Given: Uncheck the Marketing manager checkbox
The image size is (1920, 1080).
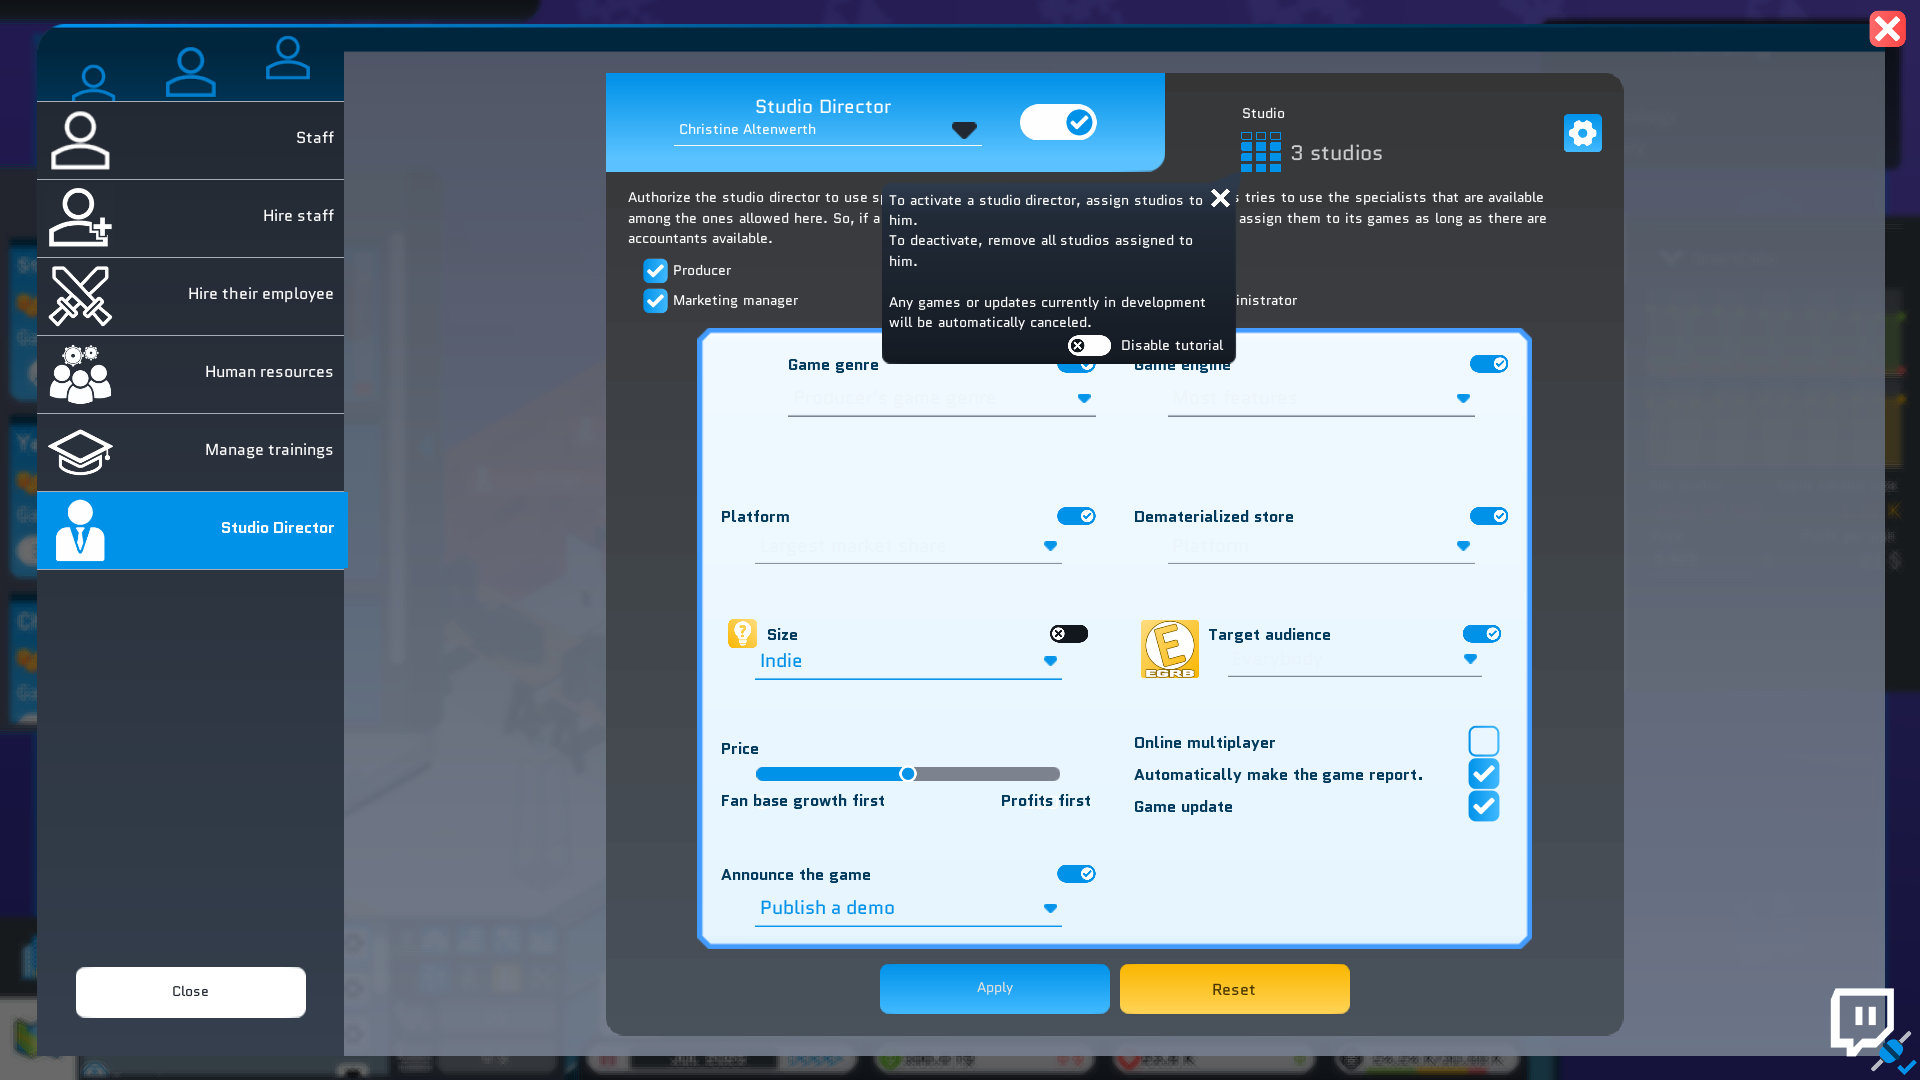Looking at the screenshot, I should coord(655,301).
